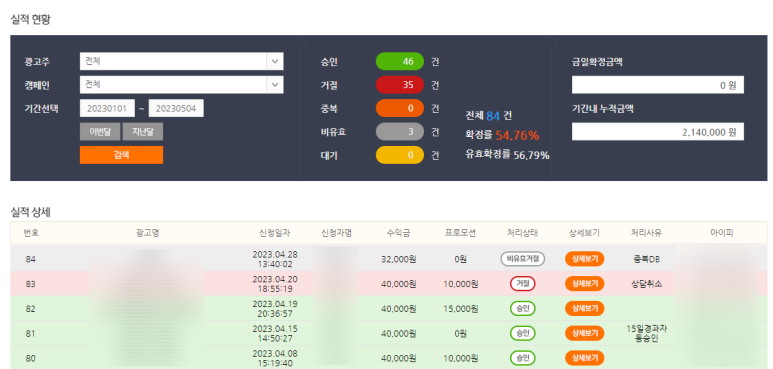Click the date 2023.04.15 14:50:27

point(275,333)
